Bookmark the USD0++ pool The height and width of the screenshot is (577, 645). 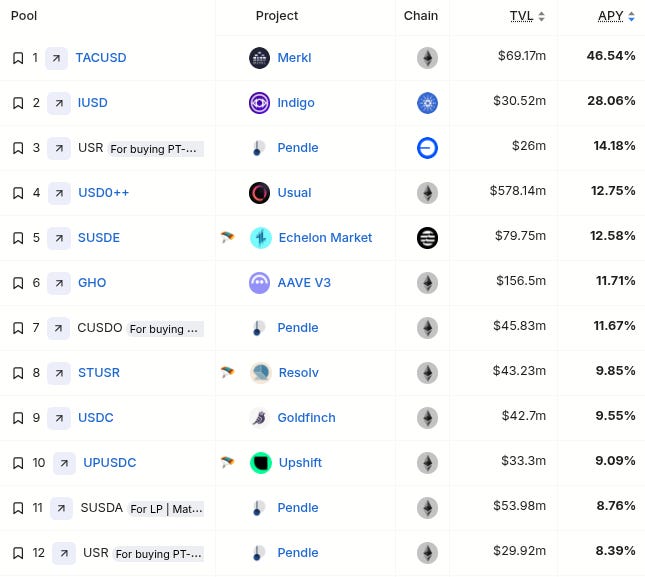click(x=18, y=193)
